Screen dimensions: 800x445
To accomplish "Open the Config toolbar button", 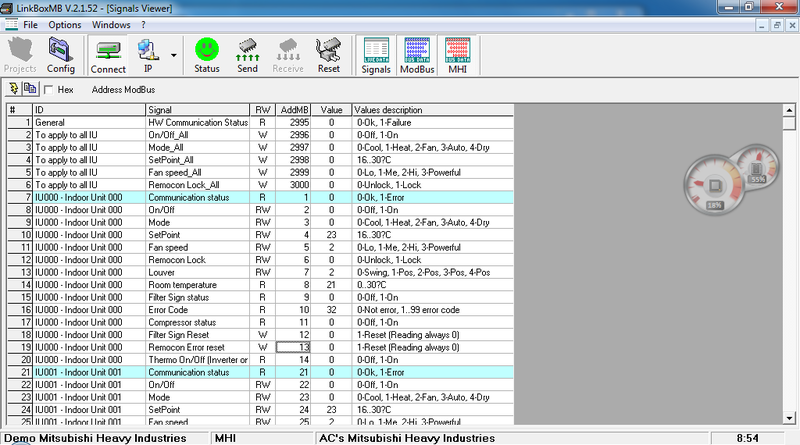I will (61, 54).
